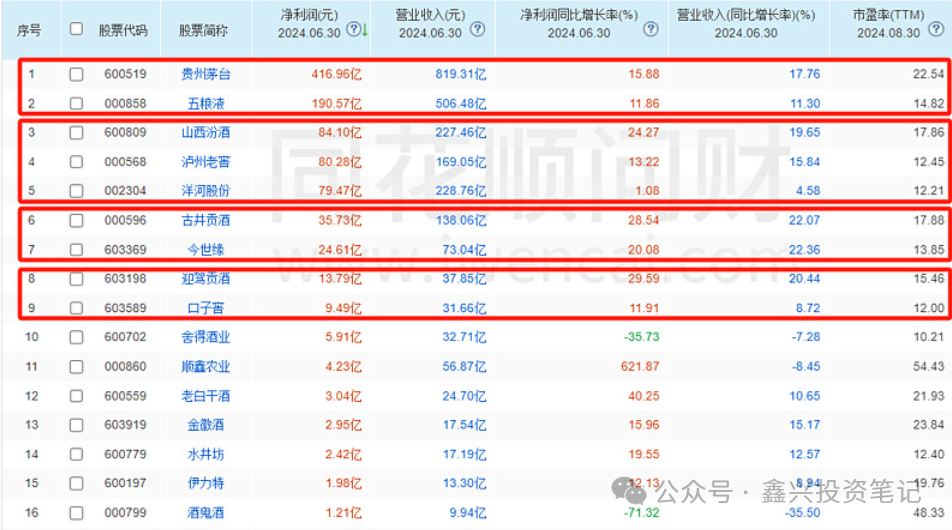The height and width of the screenshot is (530, 952).
Task: Check the box for 600519 贵州茅台
Action: [76, 74]
